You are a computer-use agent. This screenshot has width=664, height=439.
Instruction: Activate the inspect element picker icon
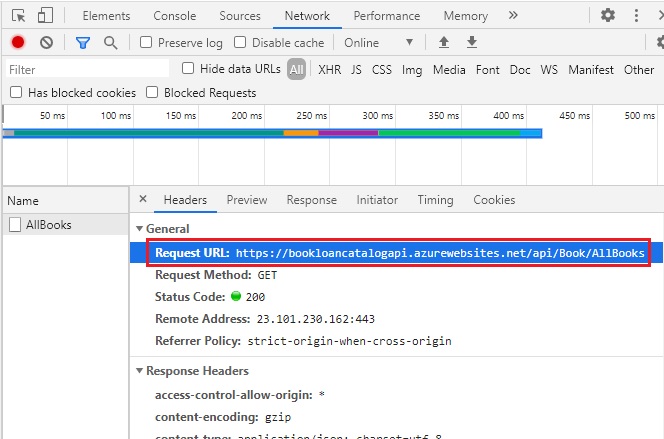(19, 16)
